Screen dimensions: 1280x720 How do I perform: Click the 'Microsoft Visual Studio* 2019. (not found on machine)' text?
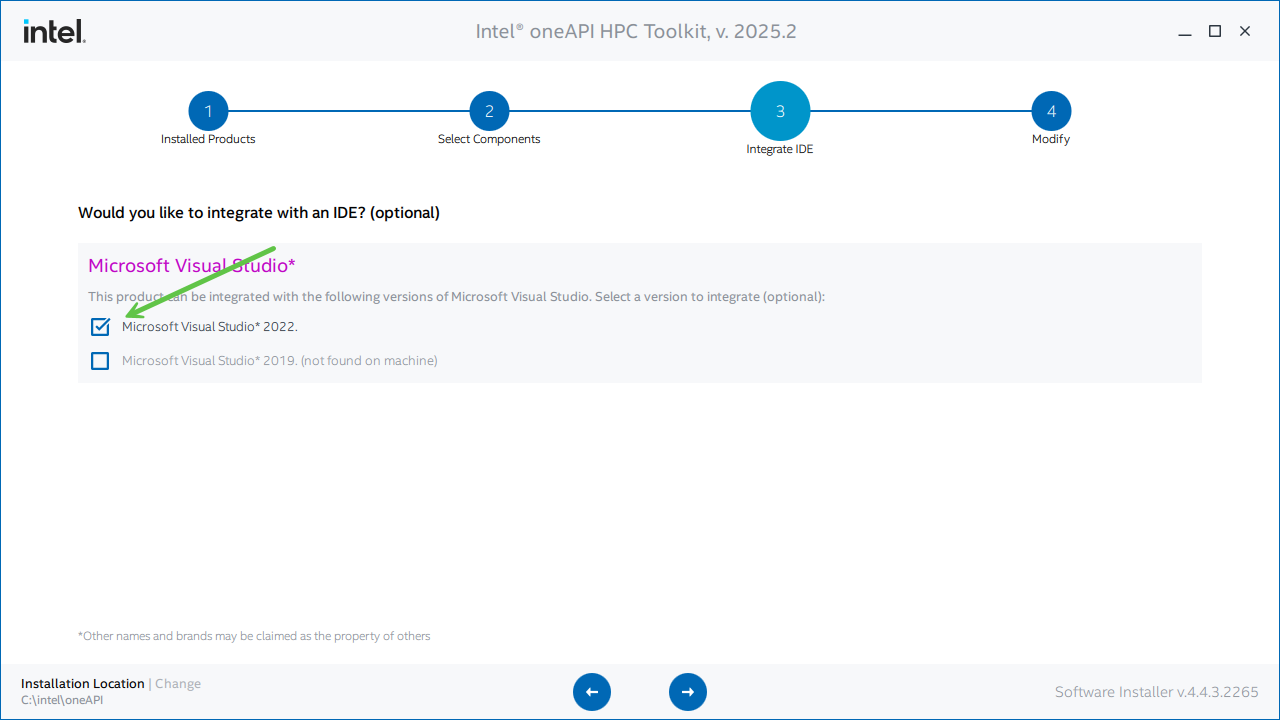tap(280, 361)
